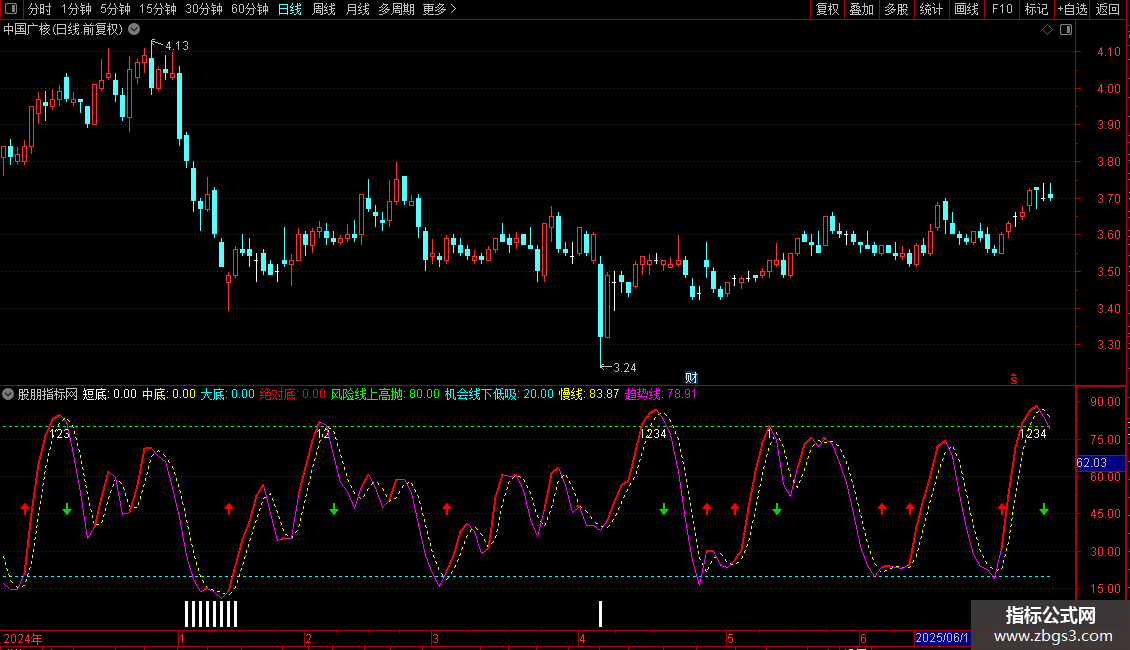Click the 绝对底: 0.00 indicator value
The height and width of the screenshot is (650, 1130).
(293, 394)
